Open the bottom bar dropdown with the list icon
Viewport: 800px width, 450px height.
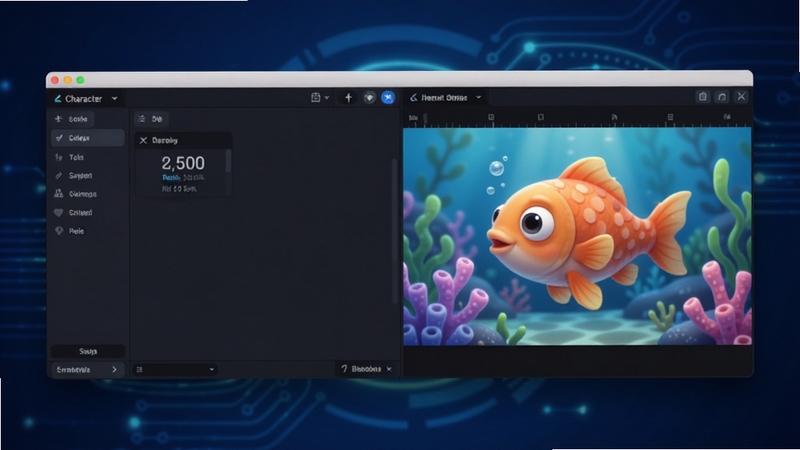click(175, 369)
